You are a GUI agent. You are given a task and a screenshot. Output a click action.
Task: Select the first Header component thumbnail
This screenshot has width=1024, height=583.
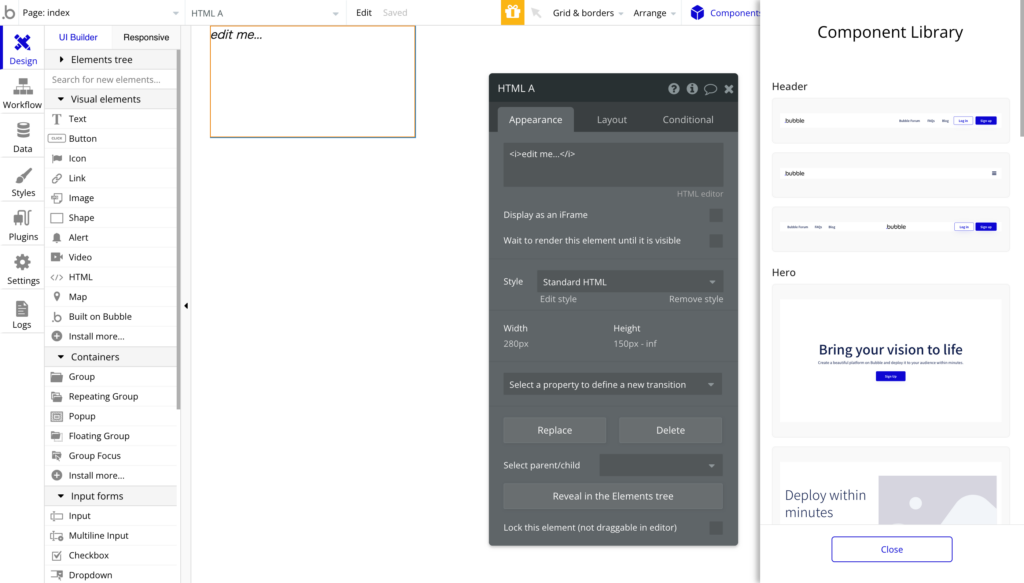[x=891, y=121]
